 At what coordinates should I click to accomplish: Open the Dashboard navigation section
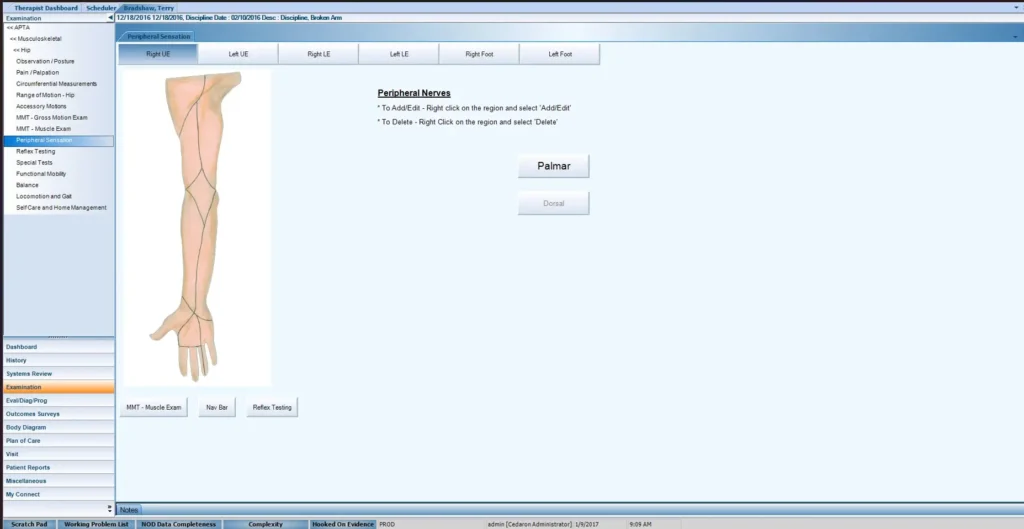pyautogui.click(x=59, y=347)
